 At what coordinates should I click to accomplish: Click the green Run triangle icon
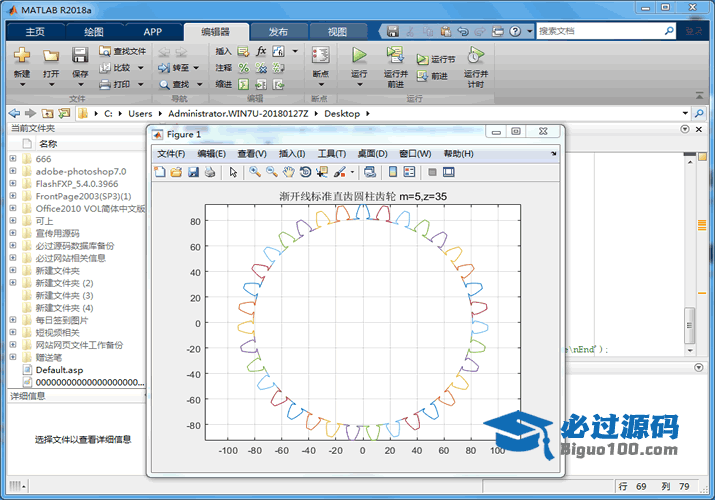click(359, 55)
